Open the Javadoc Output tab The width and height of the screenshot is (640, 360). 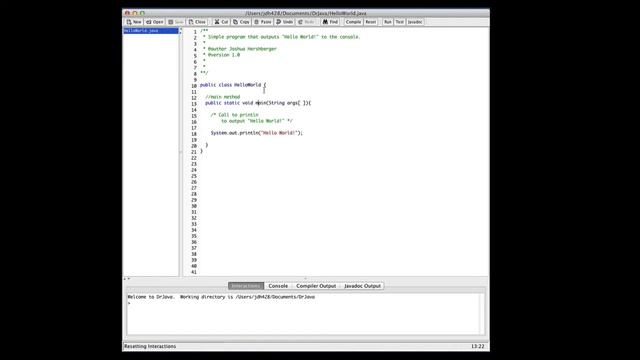[362, 286]
